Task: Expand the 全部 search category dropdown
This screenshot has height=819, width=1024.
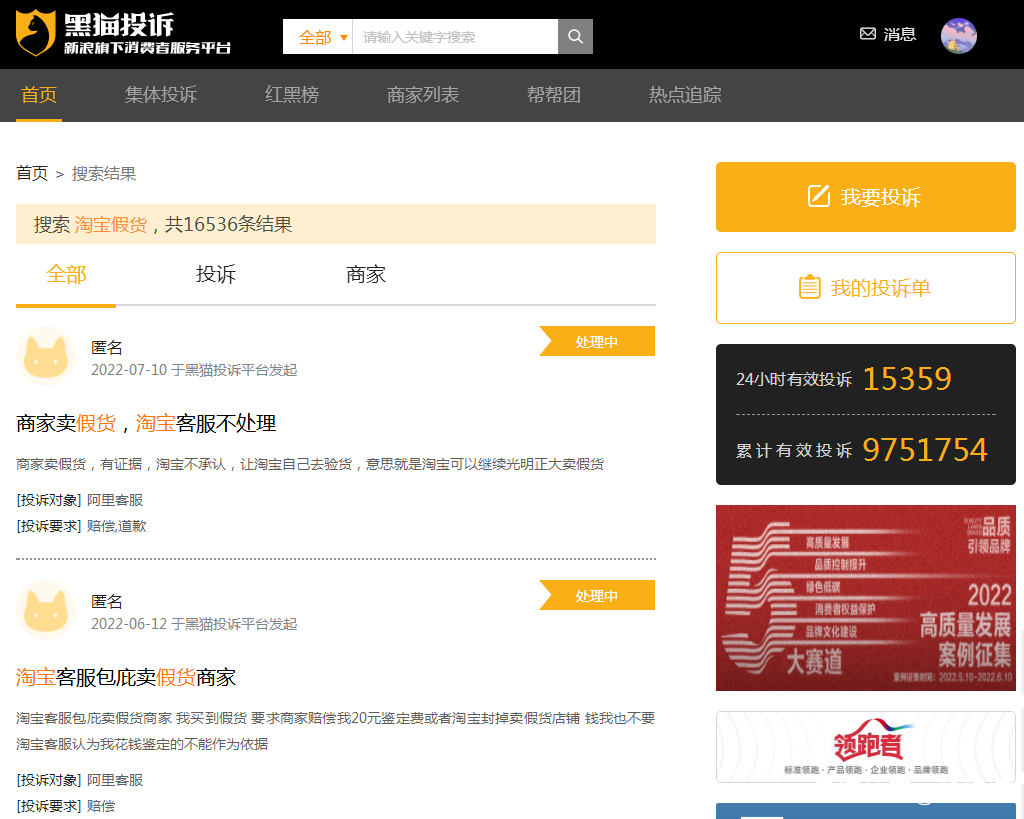Action: [318, 37]
